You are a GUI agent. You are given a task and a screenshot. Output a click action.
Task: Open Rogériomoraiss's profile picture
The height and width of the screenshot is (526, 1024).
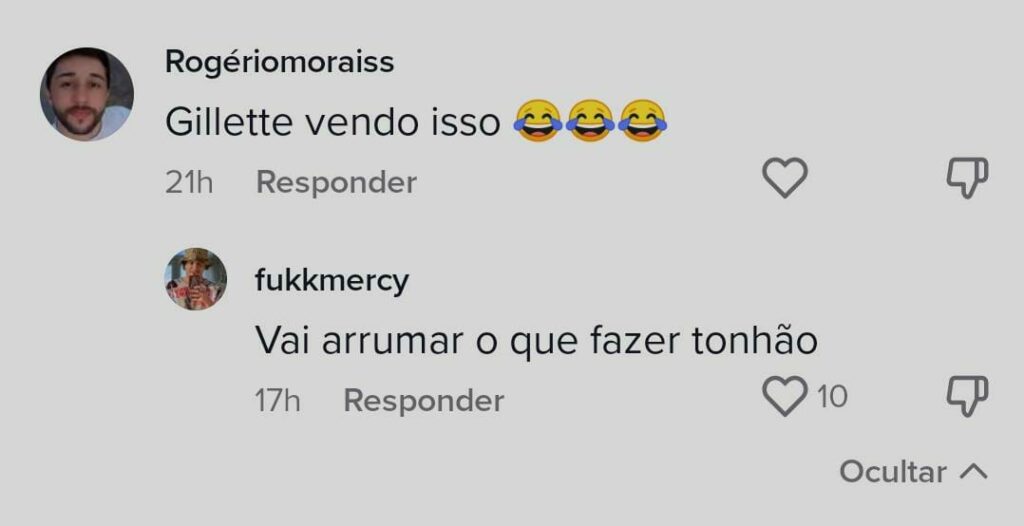coord(87,93)
